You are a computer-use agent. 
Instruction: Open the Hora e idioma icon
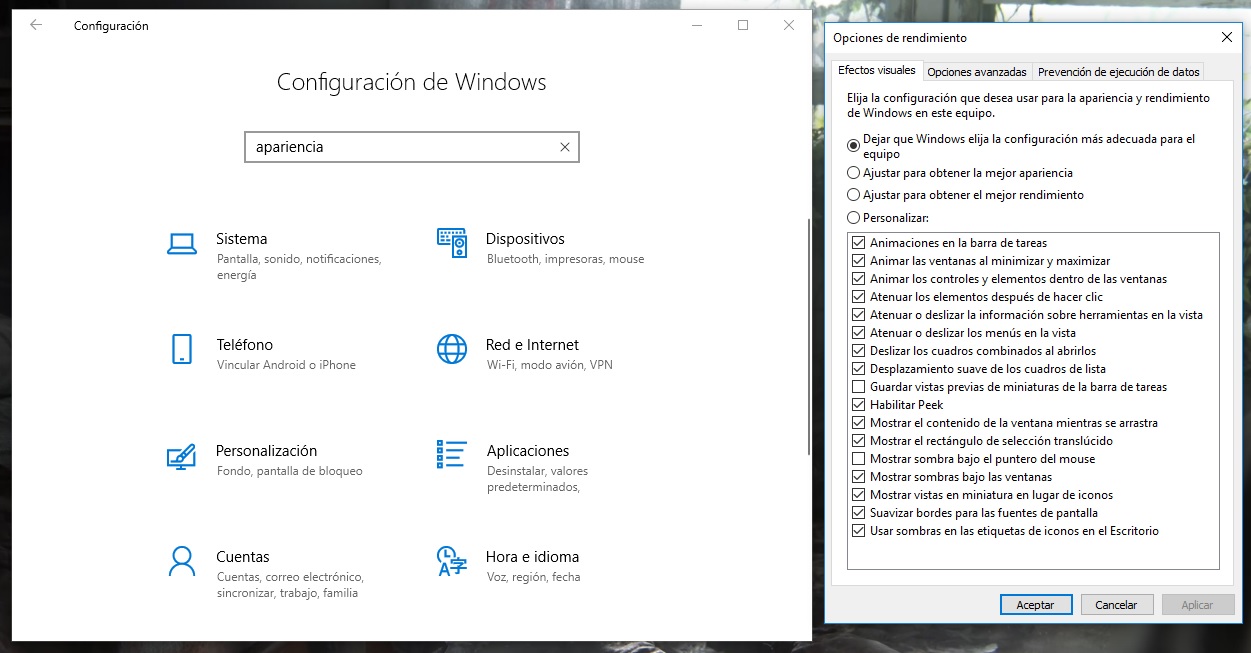[x=452, y=561]
